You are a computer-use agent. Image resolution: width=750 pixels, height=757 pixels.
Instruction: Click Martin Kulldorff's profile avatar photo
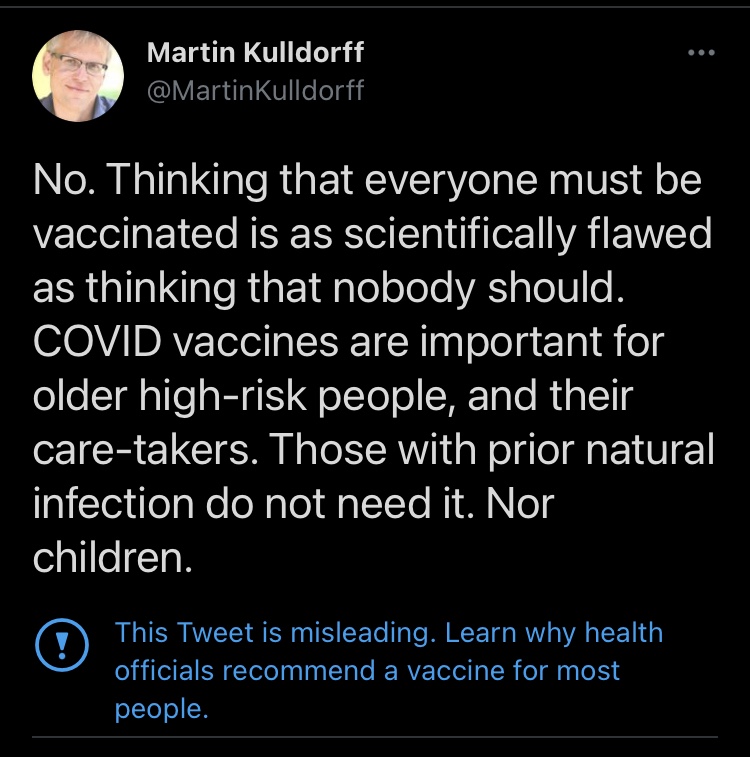tap(78, 77)
